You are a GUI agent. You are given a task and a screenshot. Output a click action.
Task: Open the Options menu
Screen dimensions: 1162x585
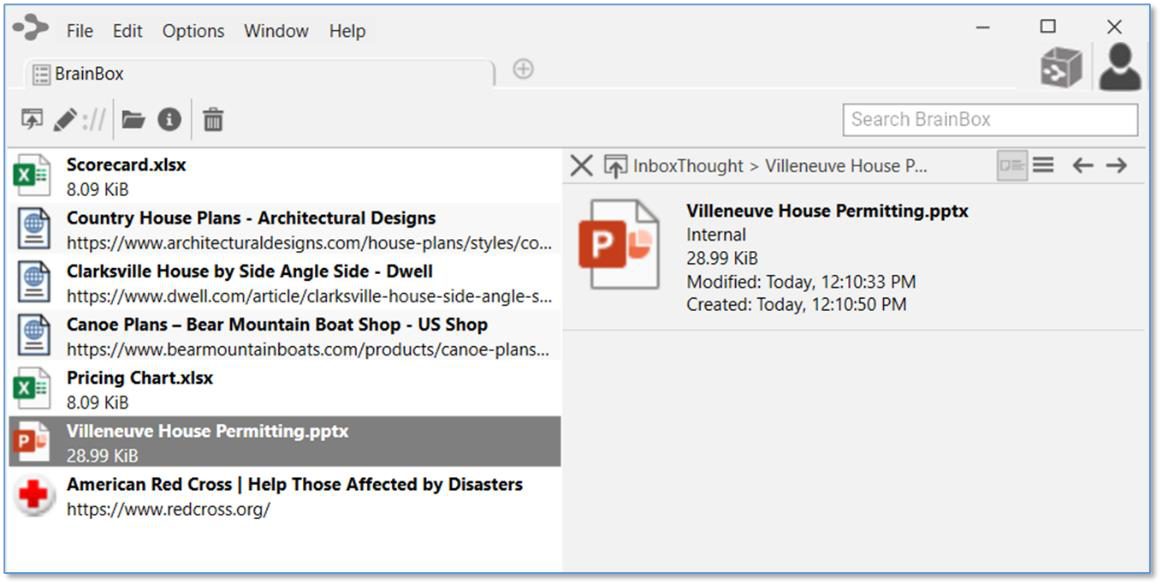click(193, 31)
